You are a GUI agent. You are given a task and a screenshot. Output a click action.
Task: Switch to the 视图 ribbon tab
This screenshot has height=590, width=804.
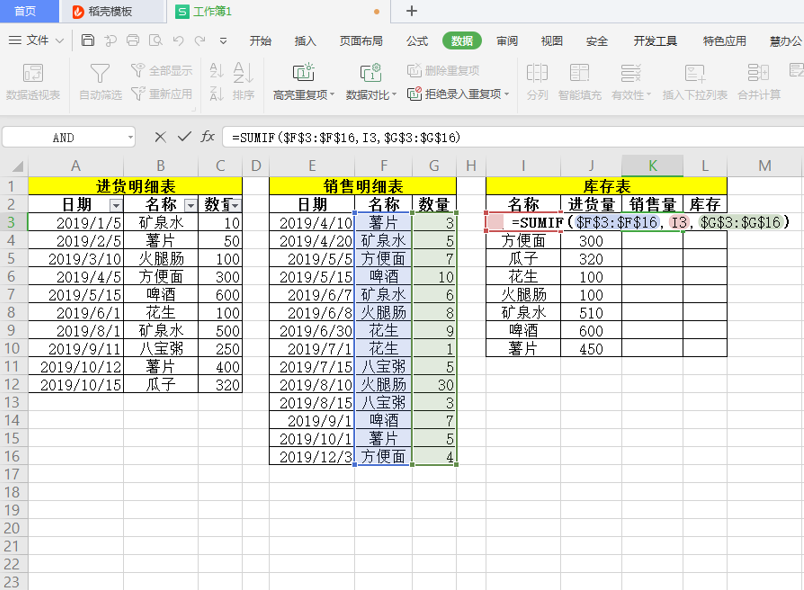[x=552, y=41]
